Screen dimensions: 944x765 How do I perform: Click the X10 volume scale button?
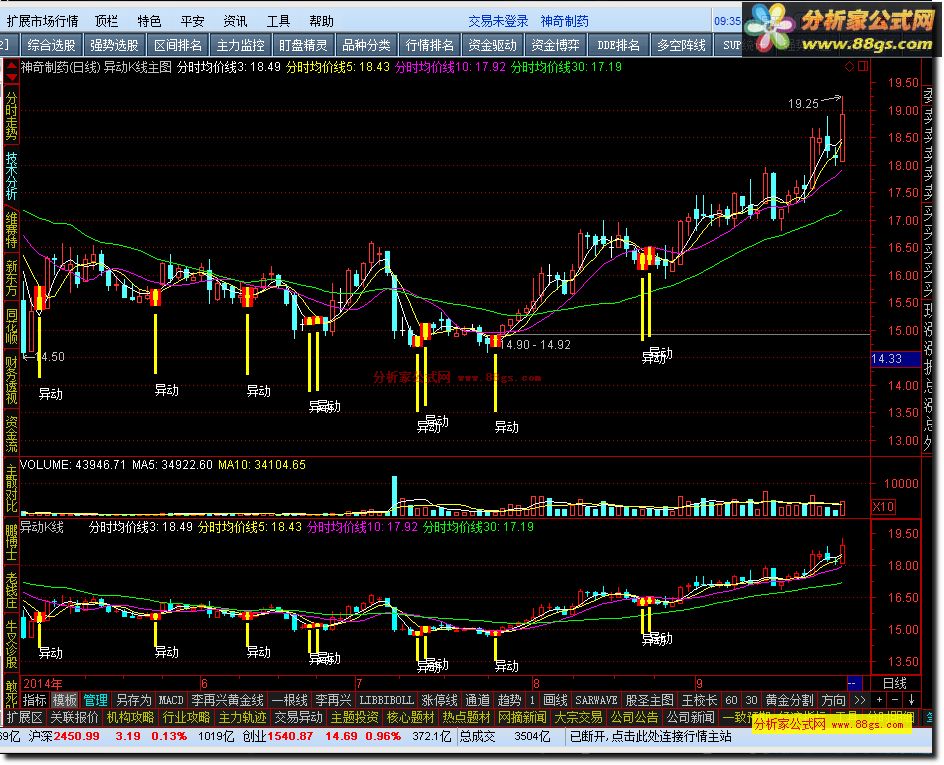tap(883, 506)
